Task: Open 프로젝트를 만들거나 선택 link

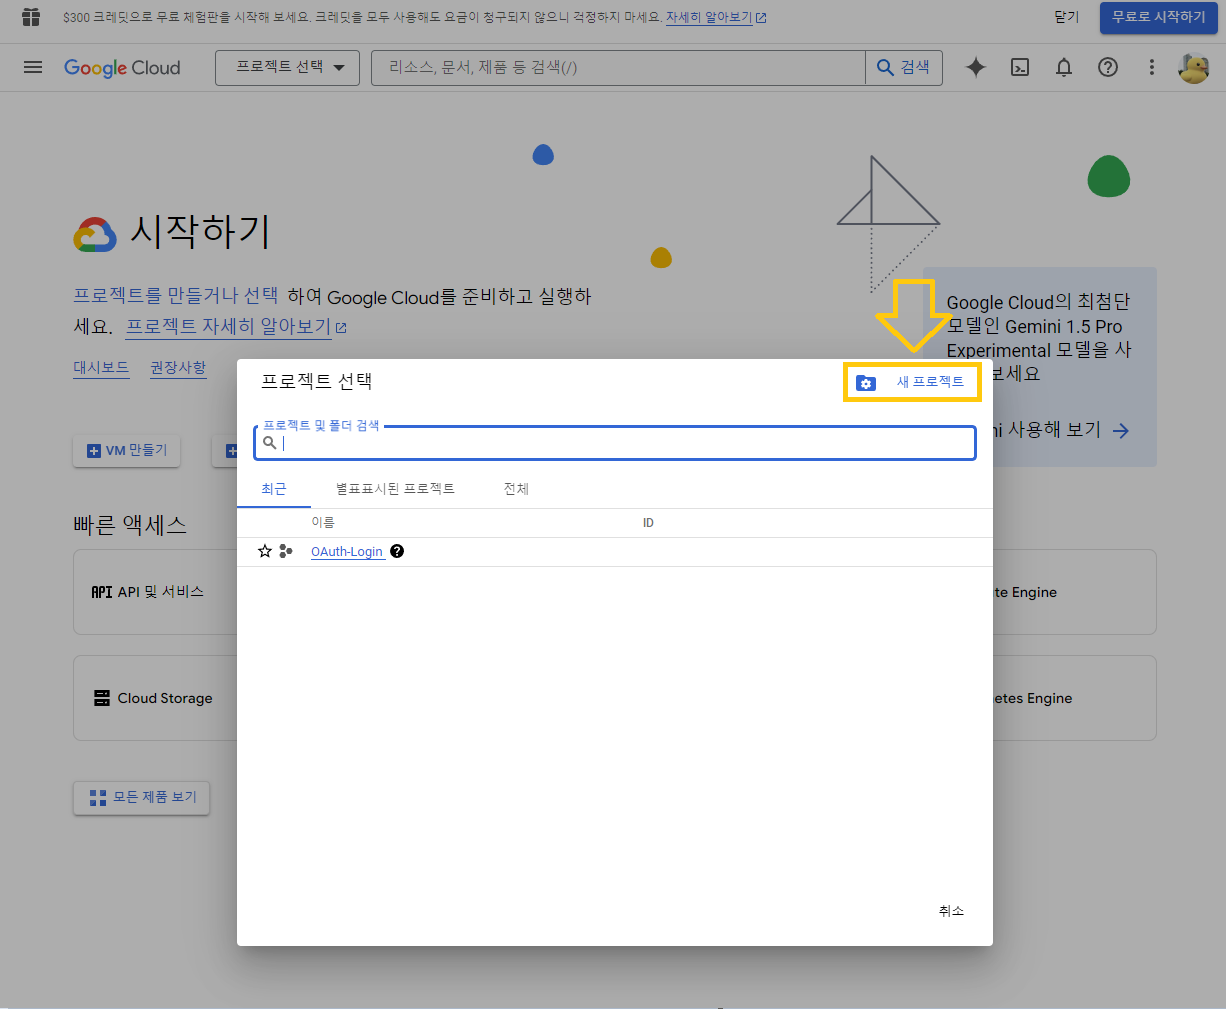Action: point(176,296)
